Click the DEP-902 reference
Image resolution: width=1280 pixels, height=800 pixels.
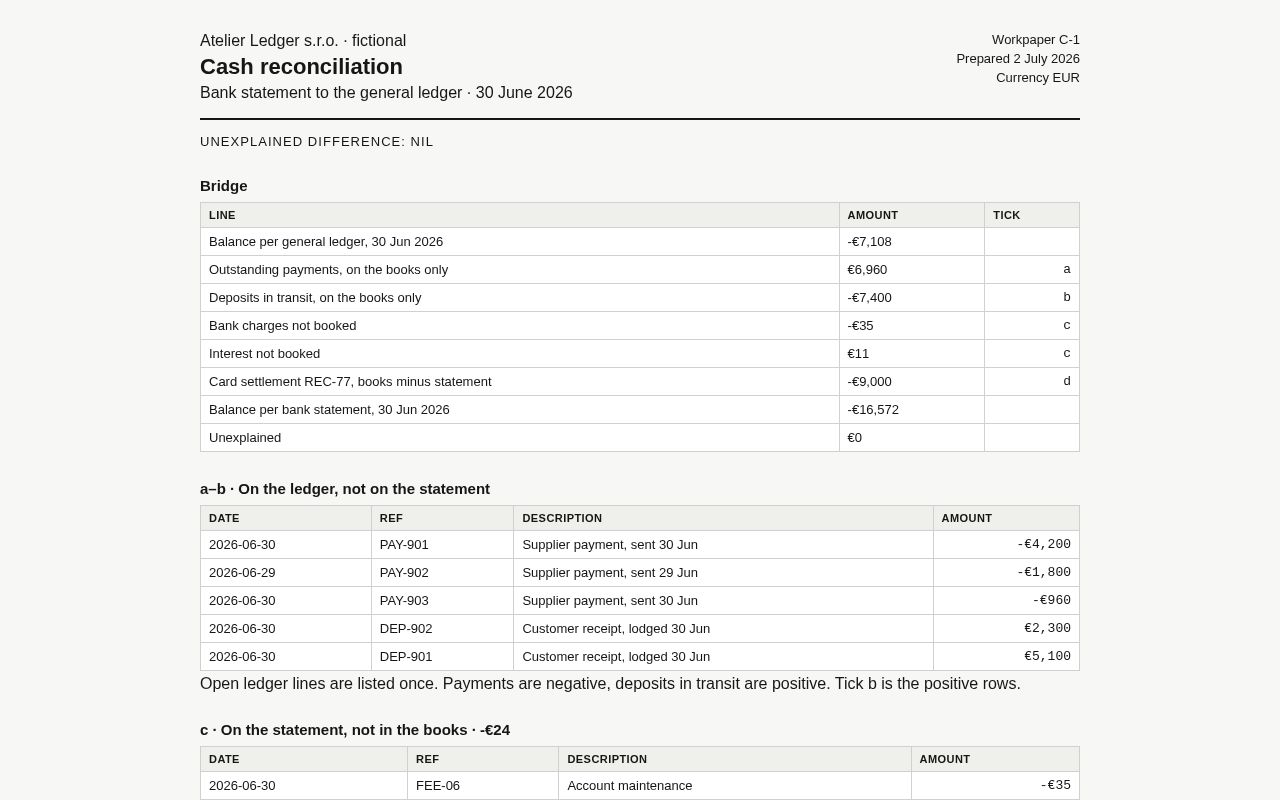click(406, 629)
